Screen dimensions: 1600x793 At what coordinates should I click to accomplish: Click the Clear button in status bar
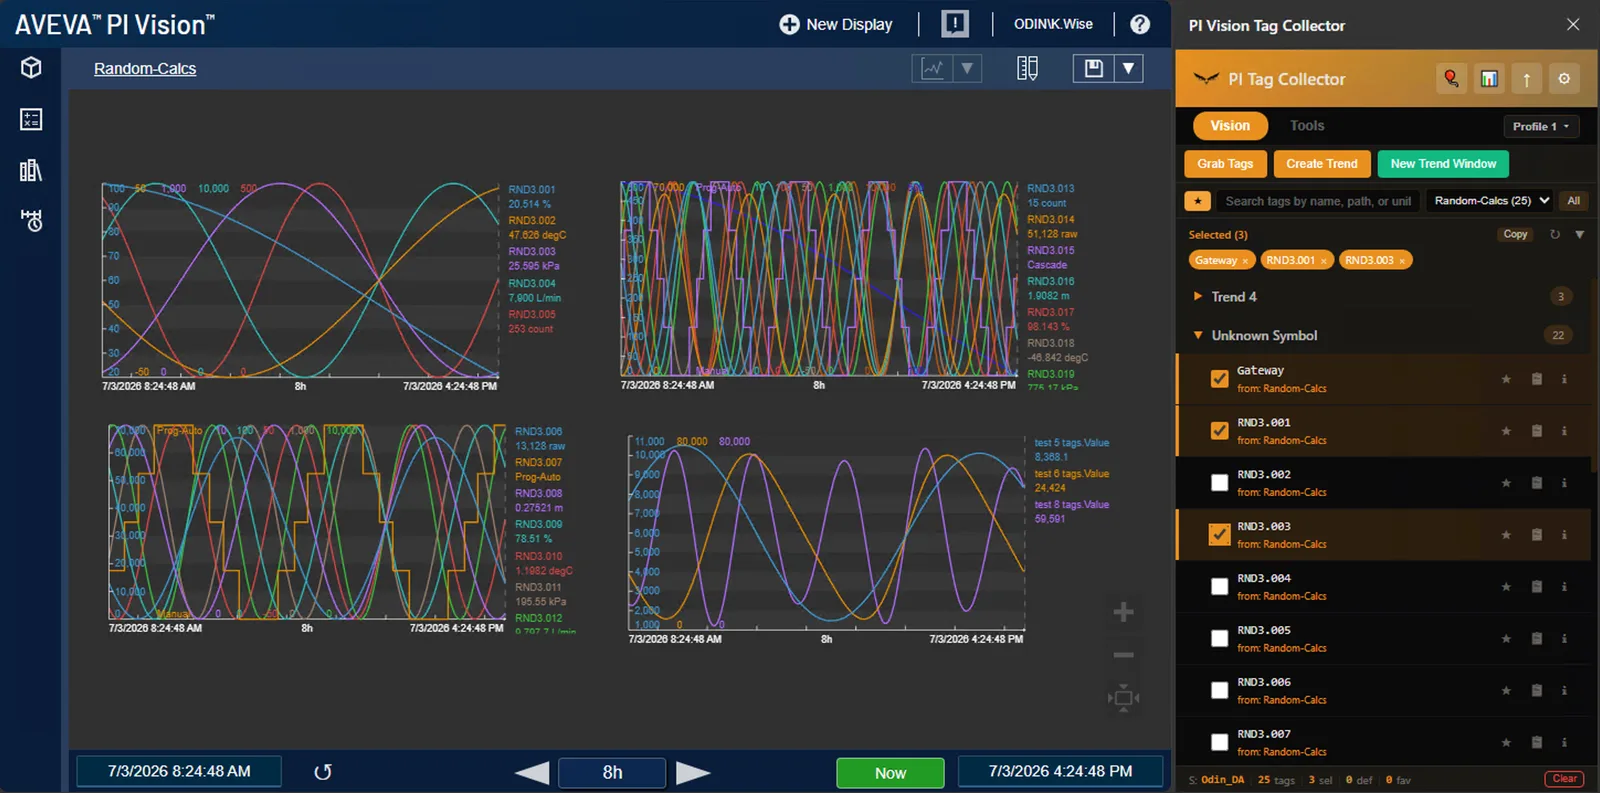point(1565,779)
